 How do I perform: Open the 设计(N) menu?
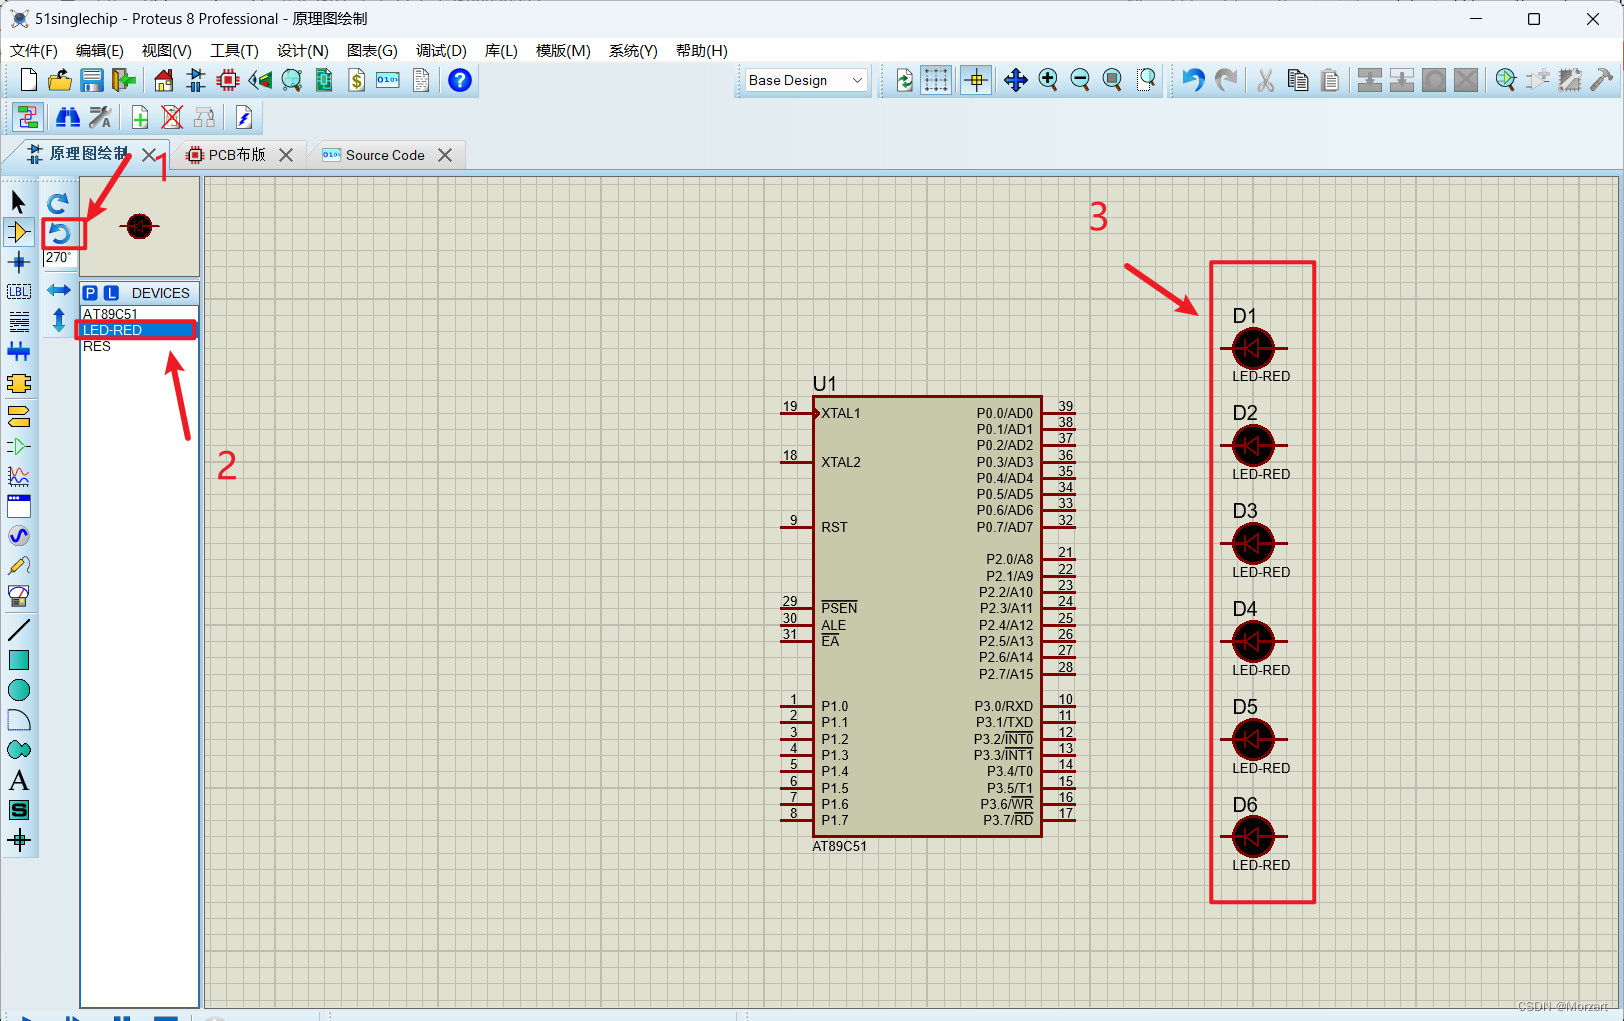303,50
